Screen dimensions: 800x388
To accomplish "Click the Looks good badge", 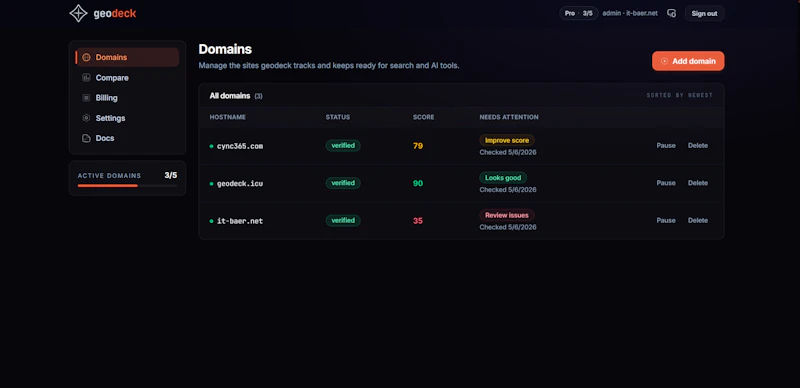I will coord(503,178).
